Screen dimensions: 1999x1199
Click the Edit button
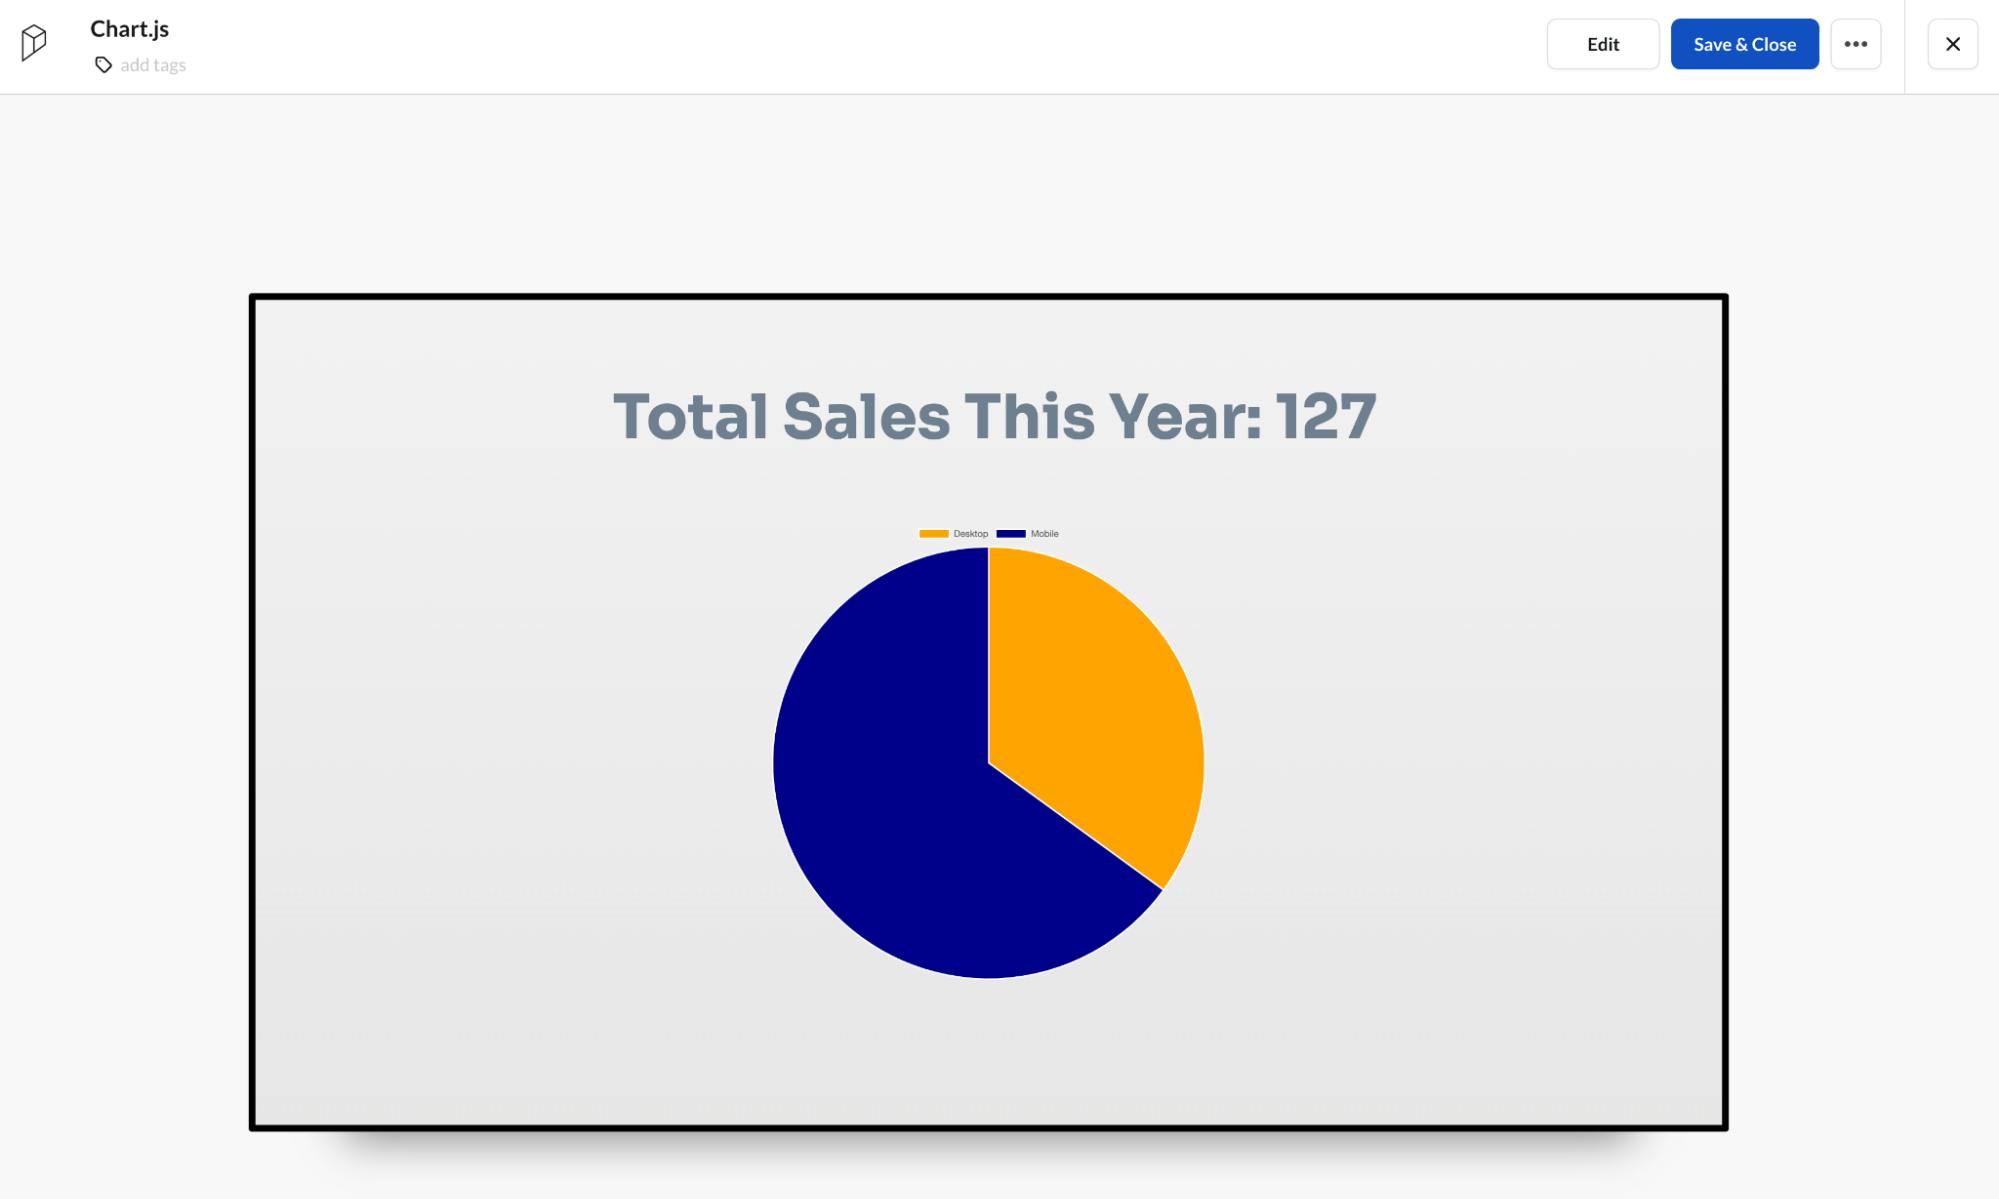coord(1602,44)
